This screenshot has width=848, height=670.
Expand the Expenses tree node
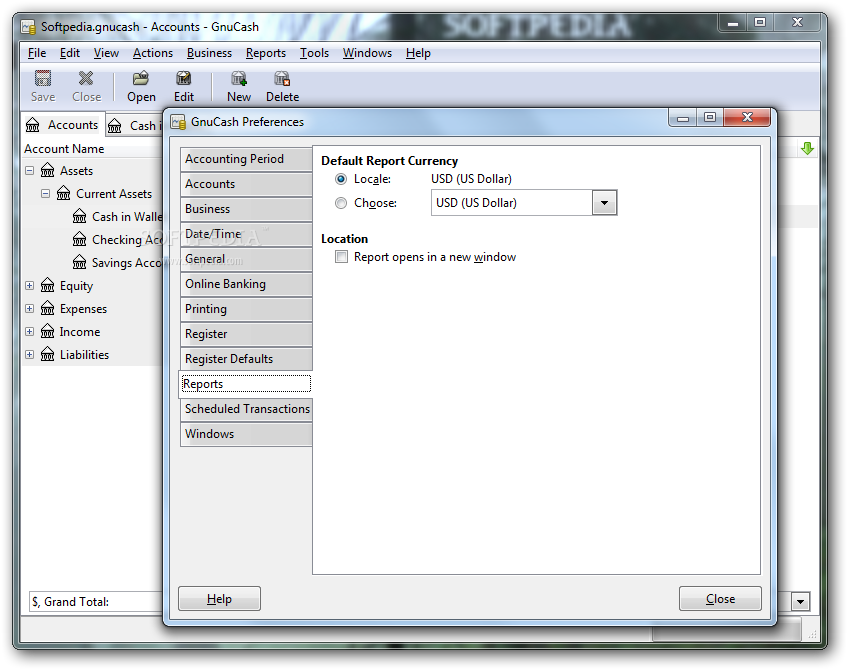click(x=30, y=308)
